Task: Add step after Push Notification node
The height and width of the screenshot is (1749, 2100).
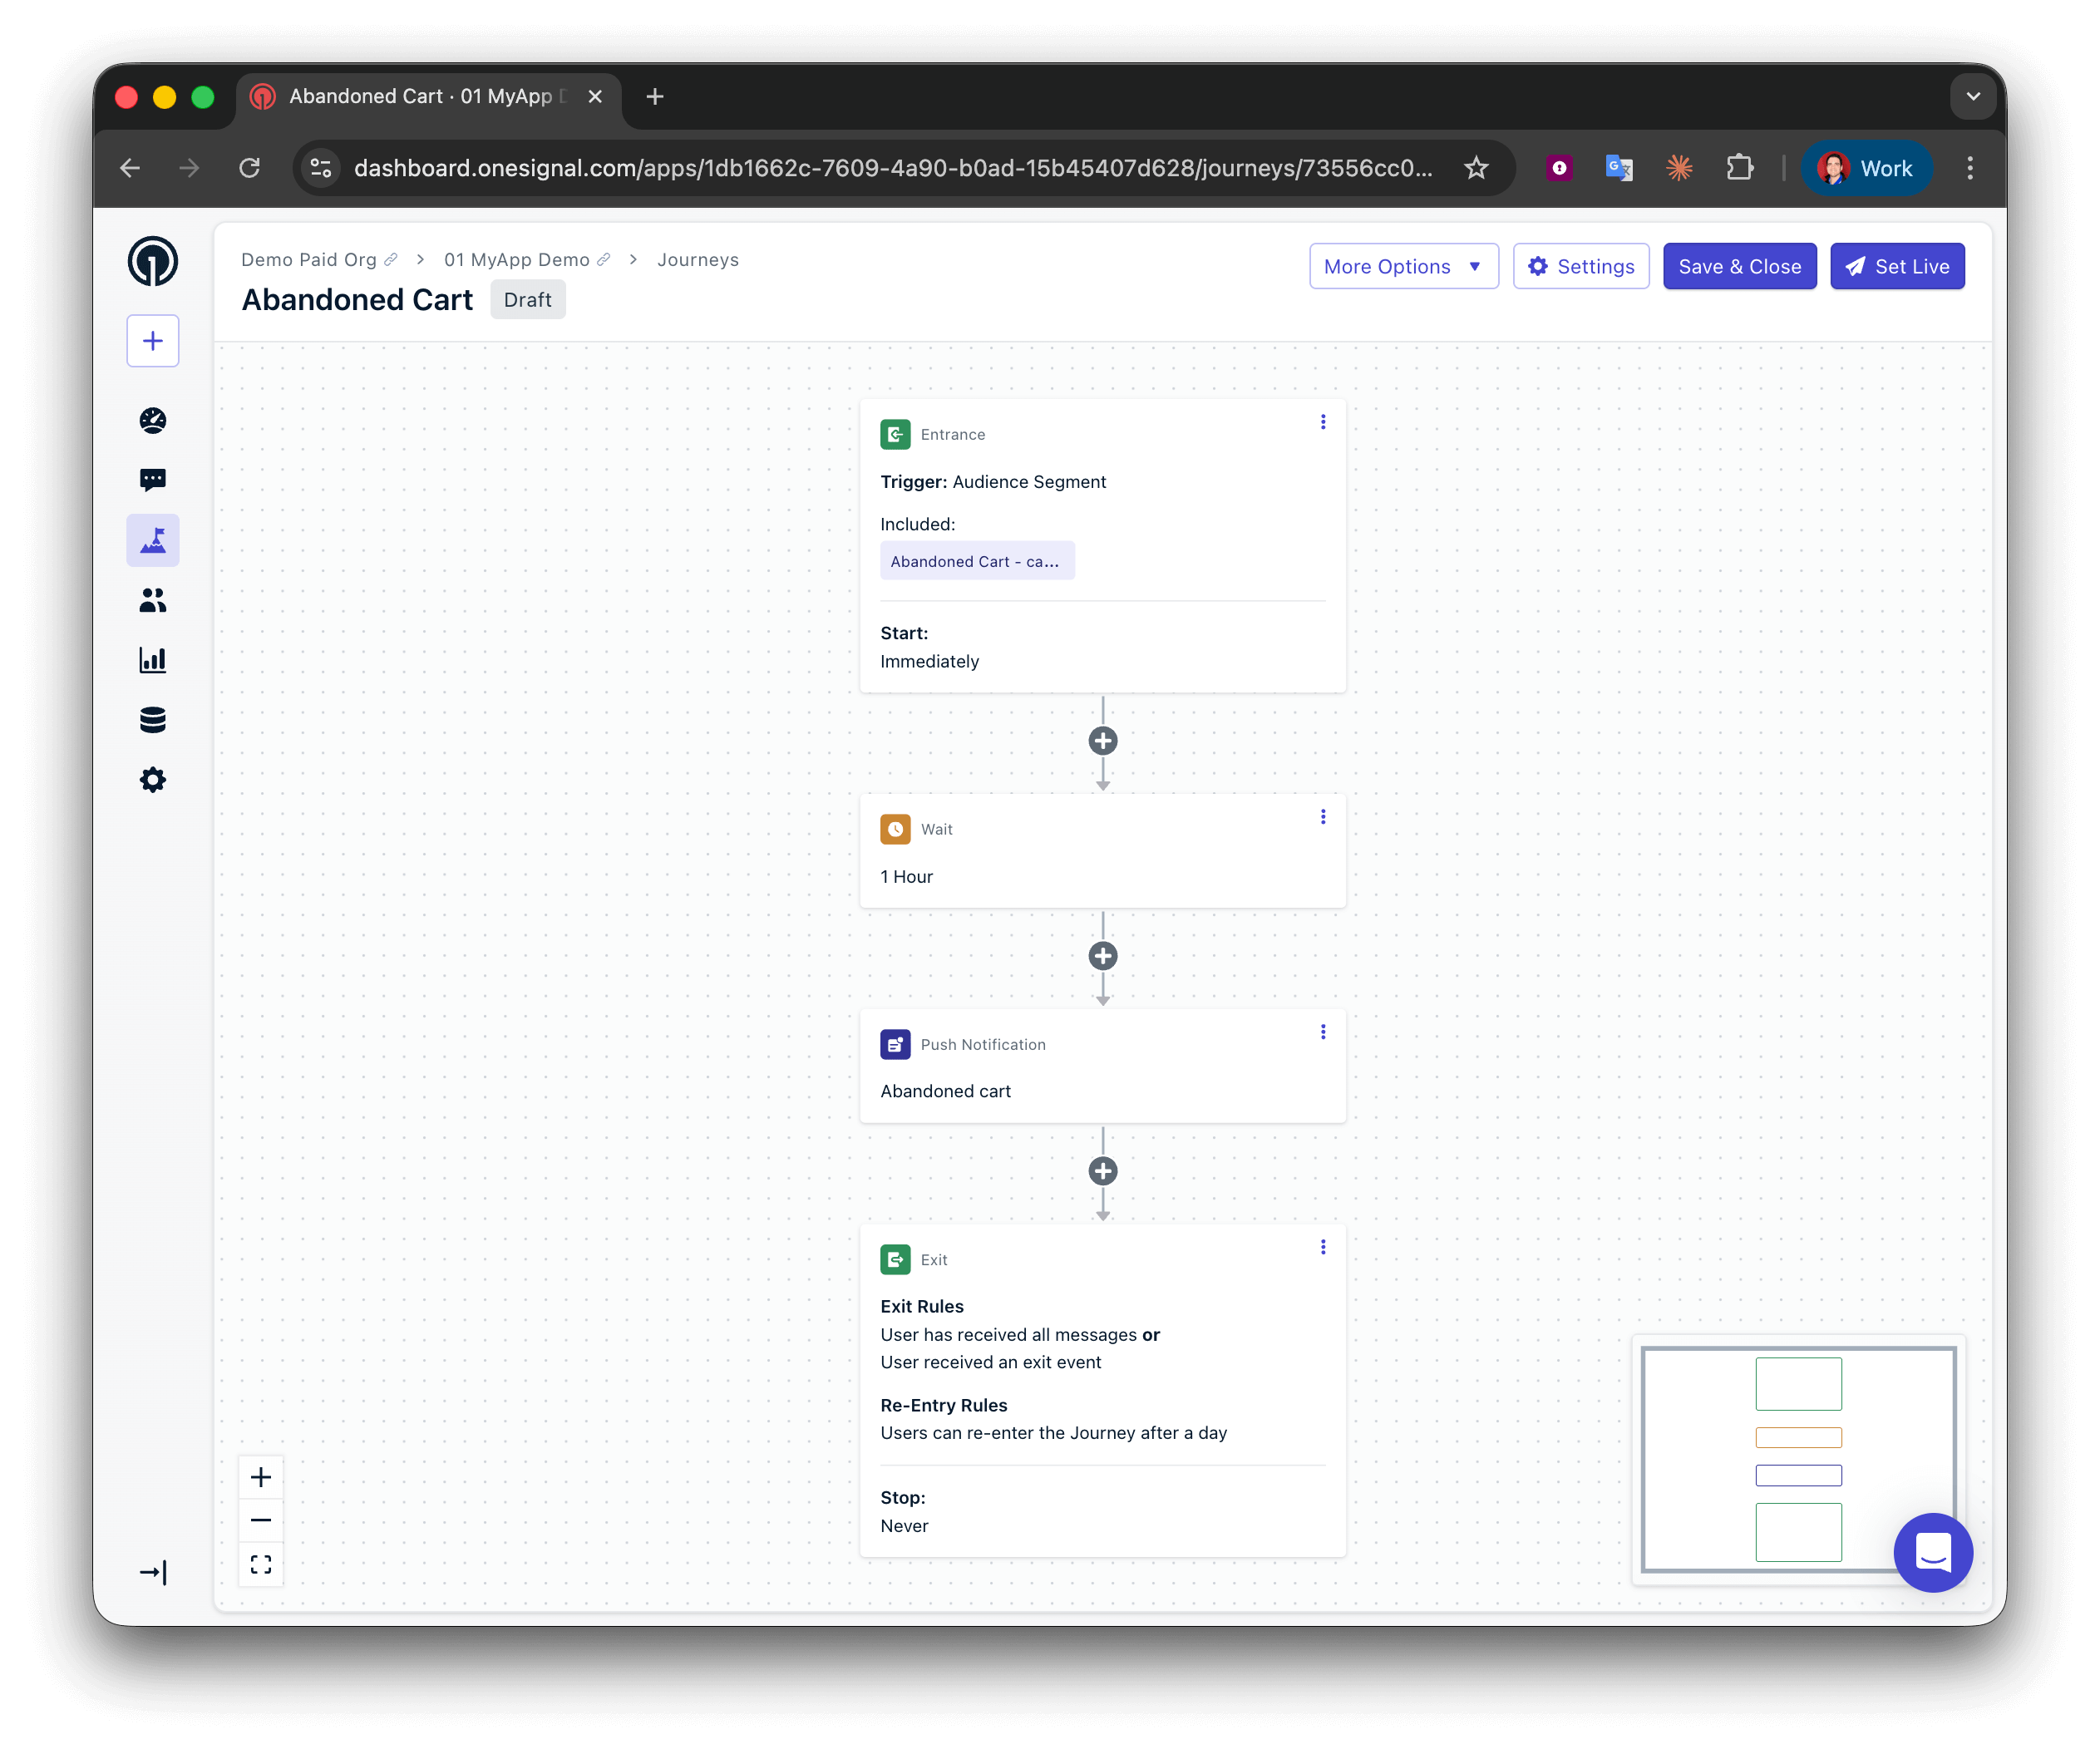Action: coord(1102,1171)
